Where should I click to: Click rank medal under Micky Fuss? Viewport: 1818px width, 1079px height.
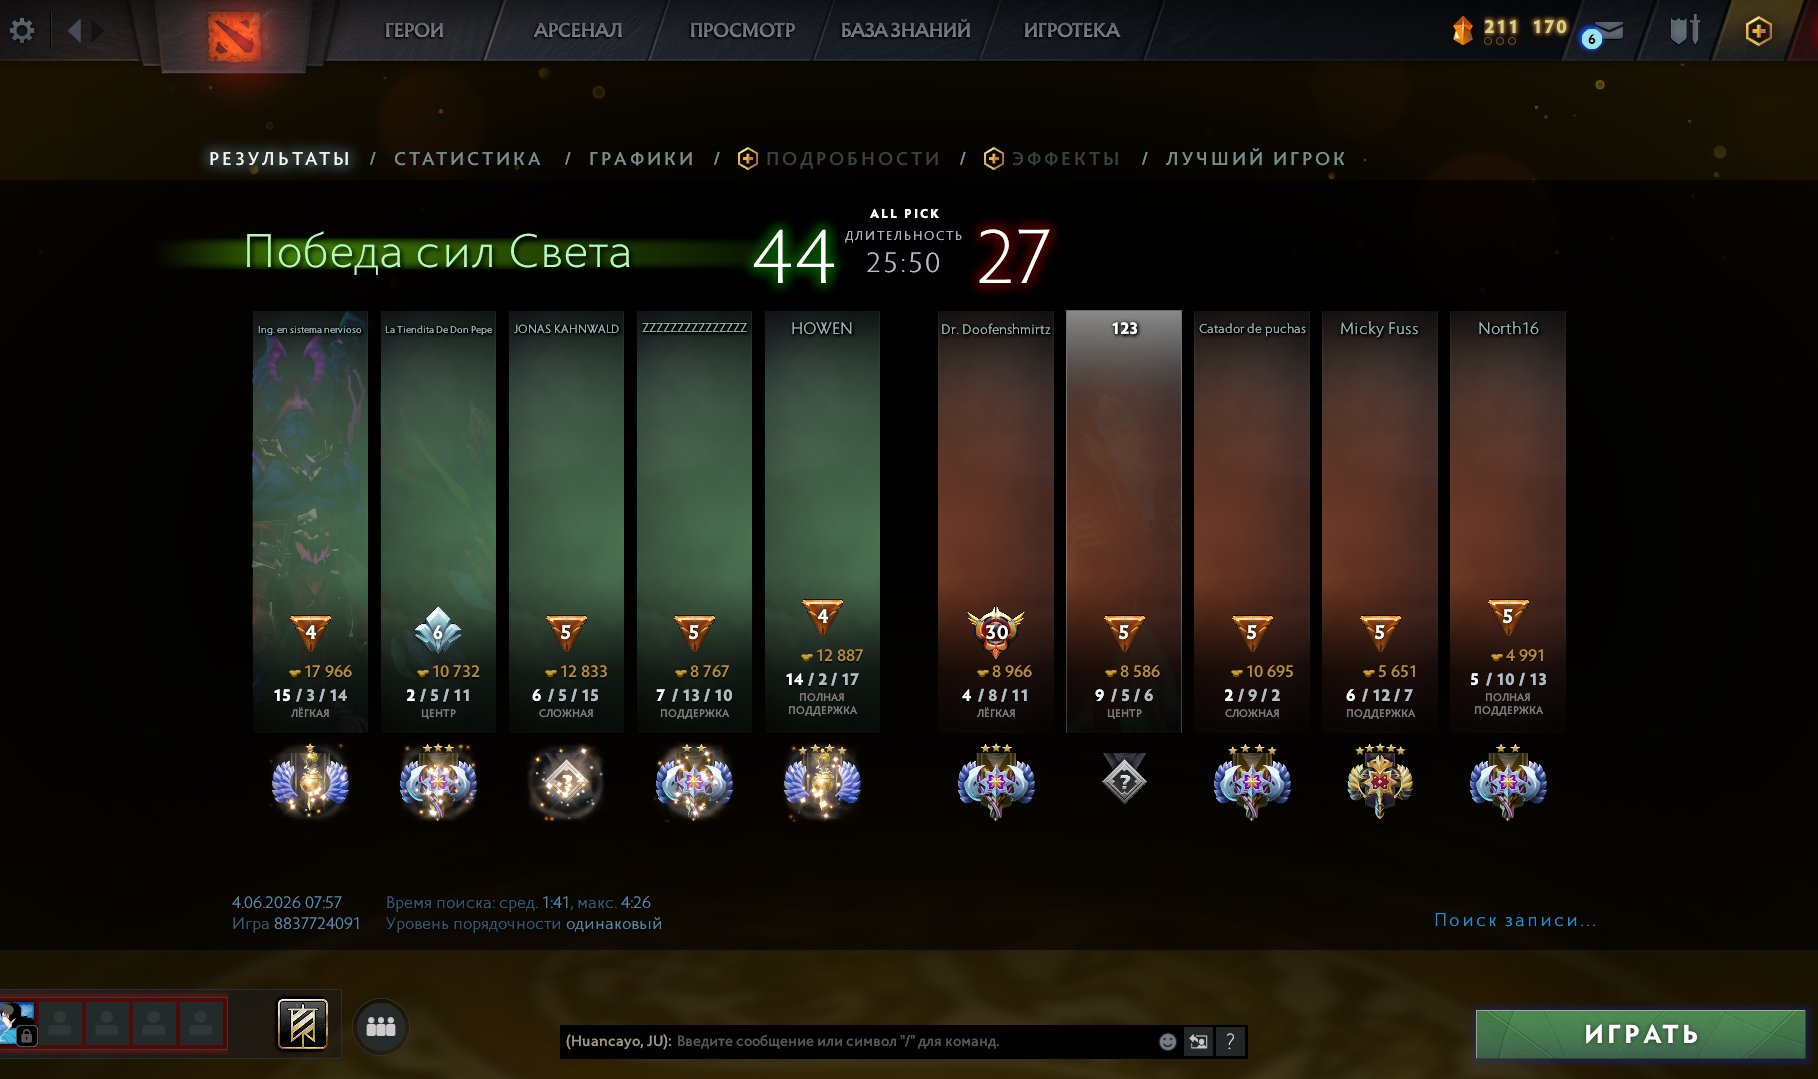click(1380, 782)
